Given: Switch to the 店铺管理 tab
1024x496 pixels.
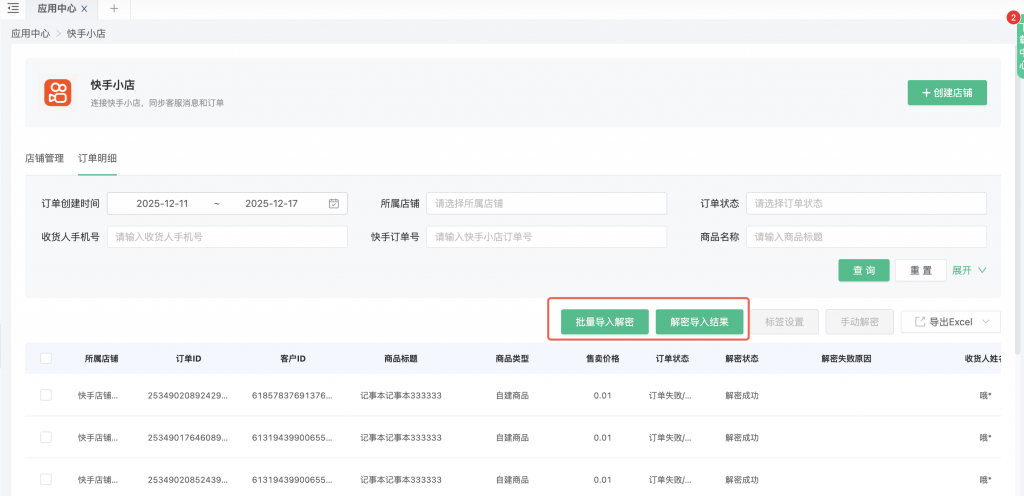Looking at the screenshot, I should tap(44, 158).
